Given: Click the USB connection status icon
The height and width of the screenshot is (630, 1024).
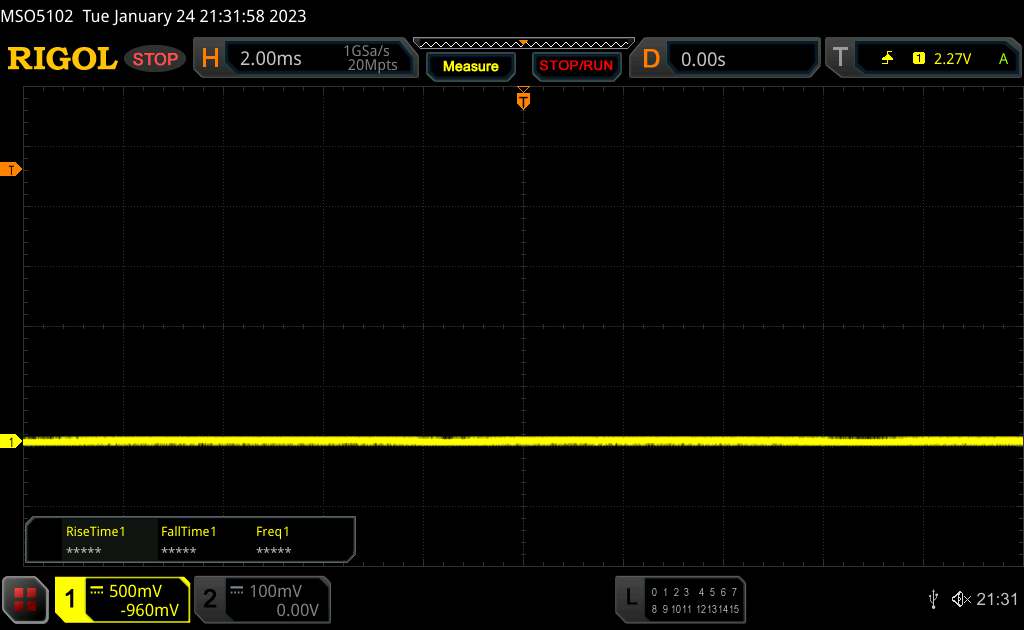Looking at the screenshot, I should (x=933, y=598).
